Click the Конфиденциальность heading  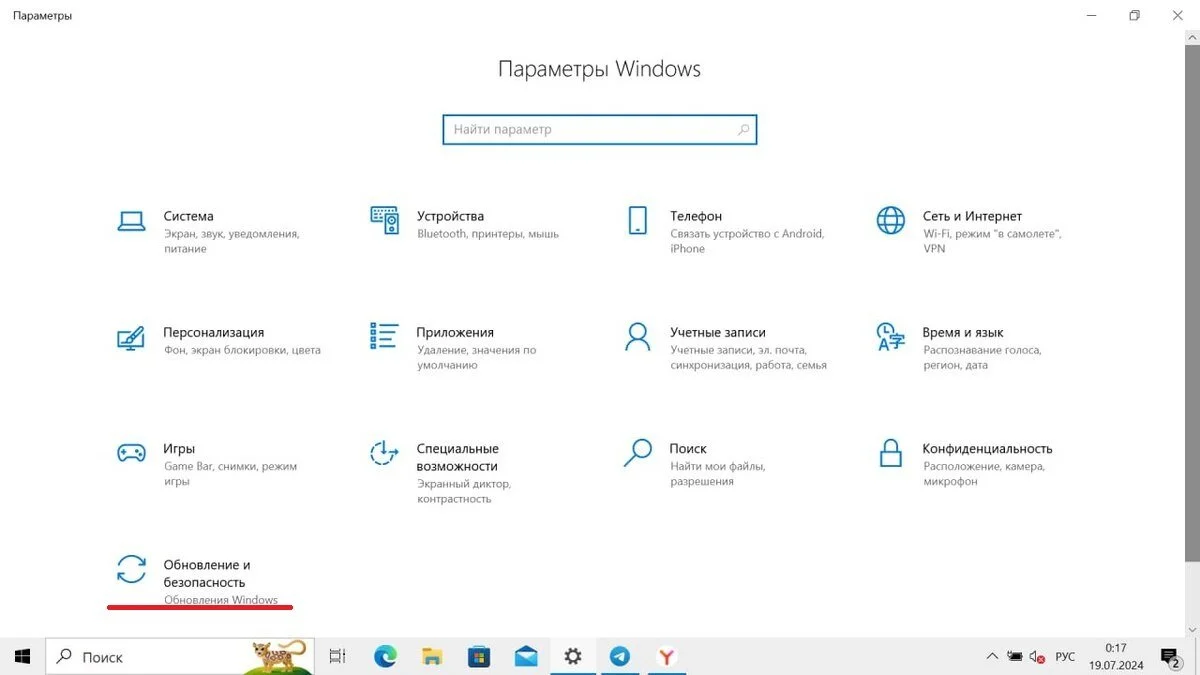[x=987, y=448]
